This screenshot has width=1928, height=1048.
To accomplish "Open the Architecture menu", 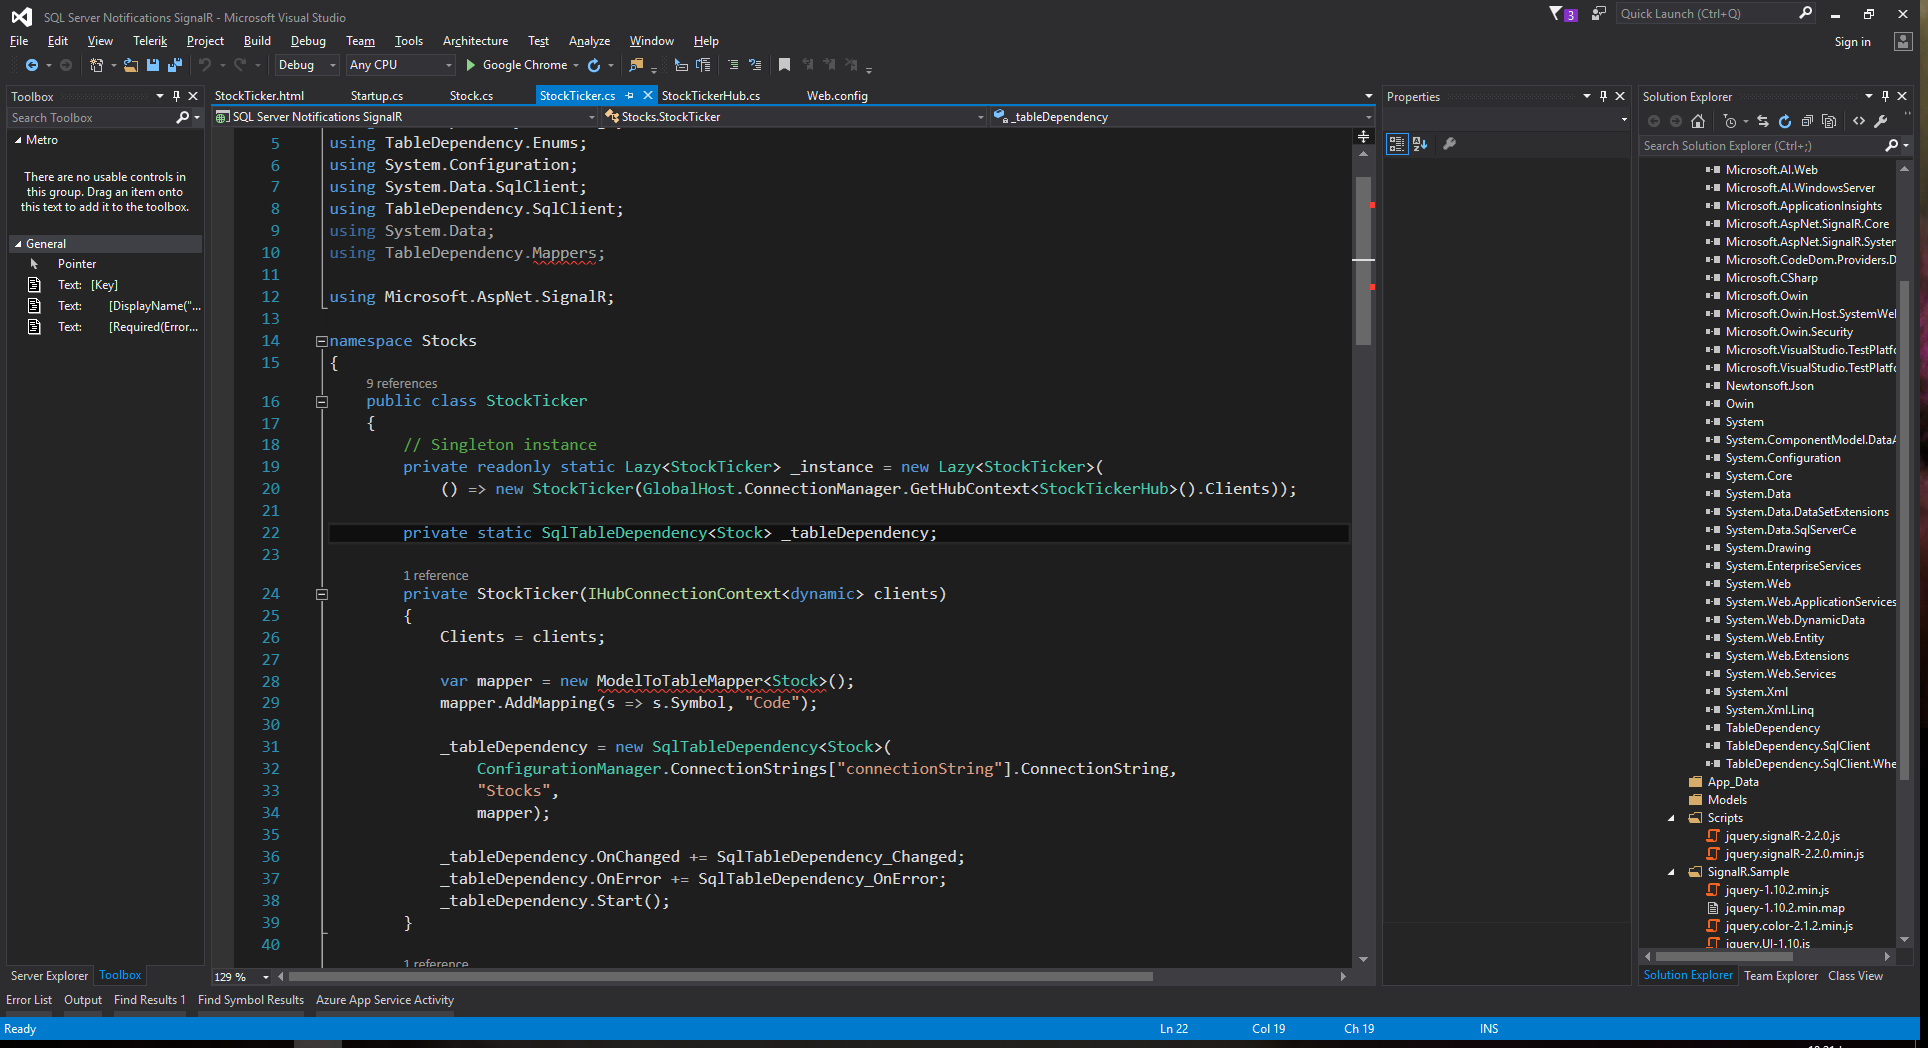I will pyautogui.click(x=475, y=41).
